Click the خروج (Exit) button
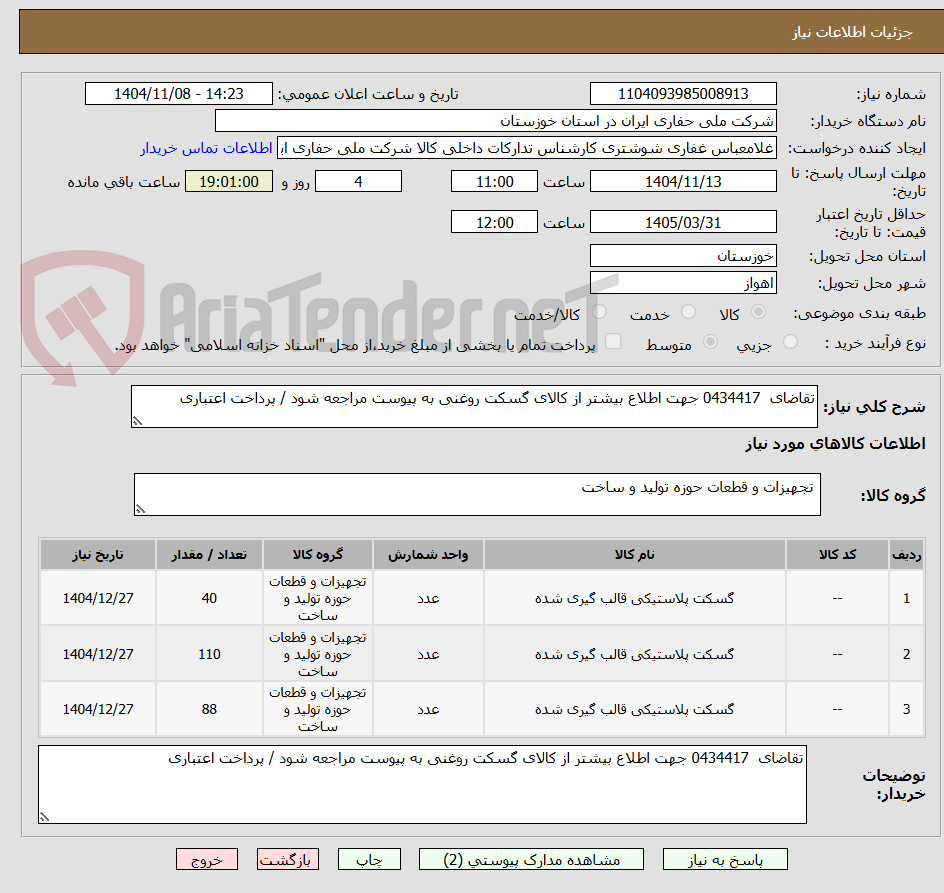The width and height of the screenshot is (944, 893). pos(207,859)
